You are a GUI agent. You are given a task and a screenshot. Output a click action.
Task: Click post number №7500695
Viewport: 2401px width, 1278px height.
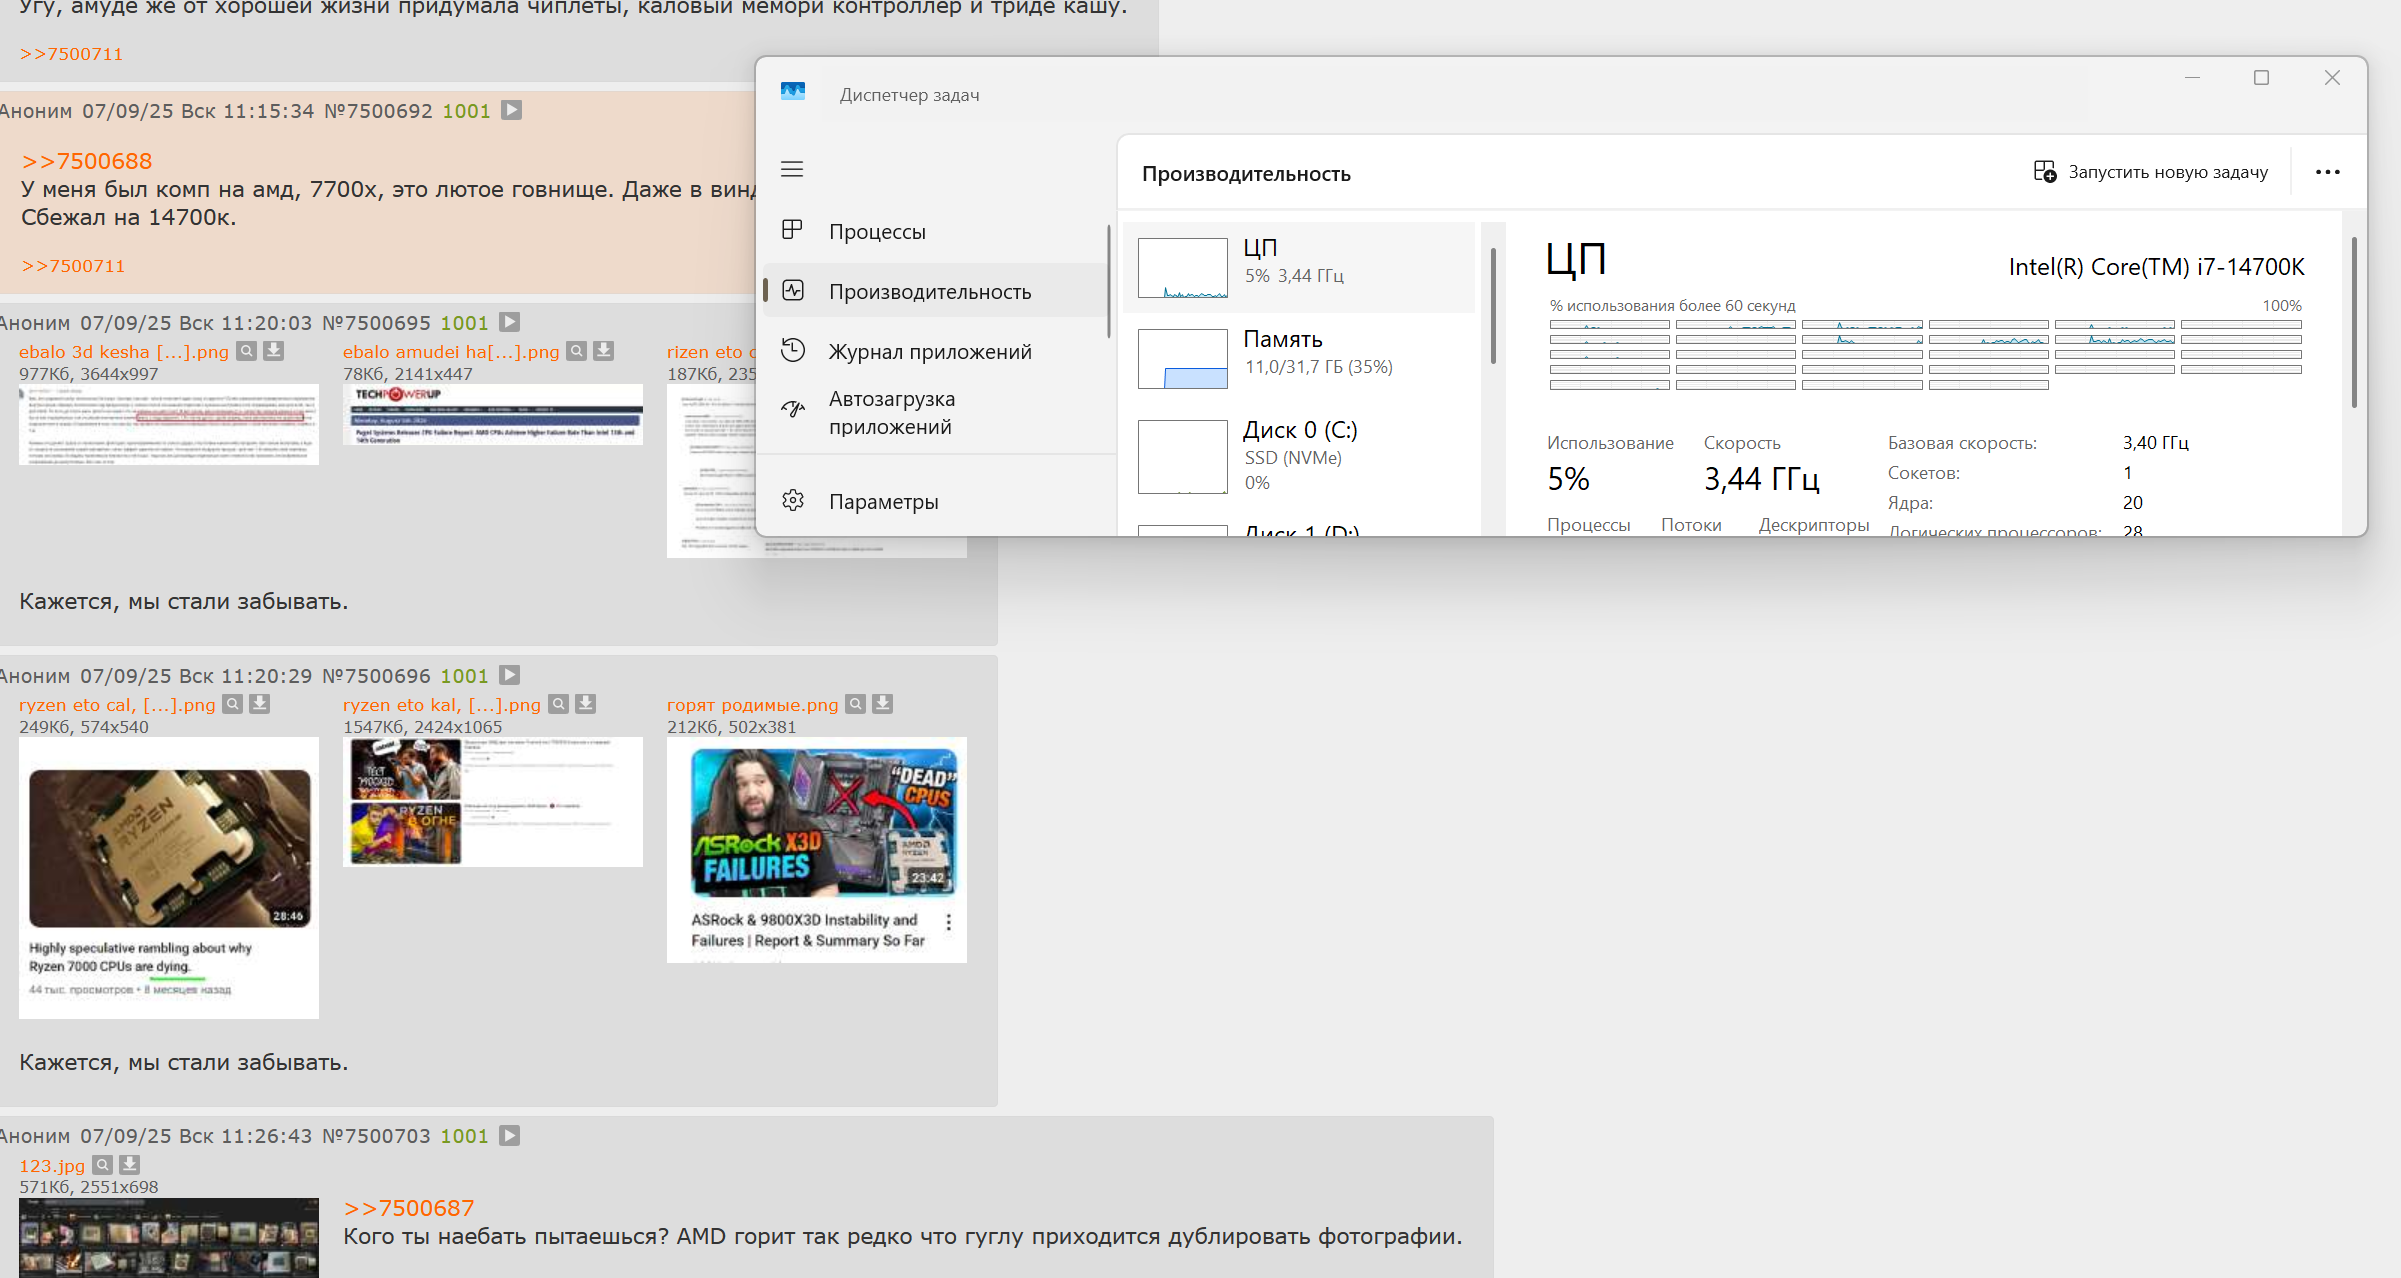376,323
